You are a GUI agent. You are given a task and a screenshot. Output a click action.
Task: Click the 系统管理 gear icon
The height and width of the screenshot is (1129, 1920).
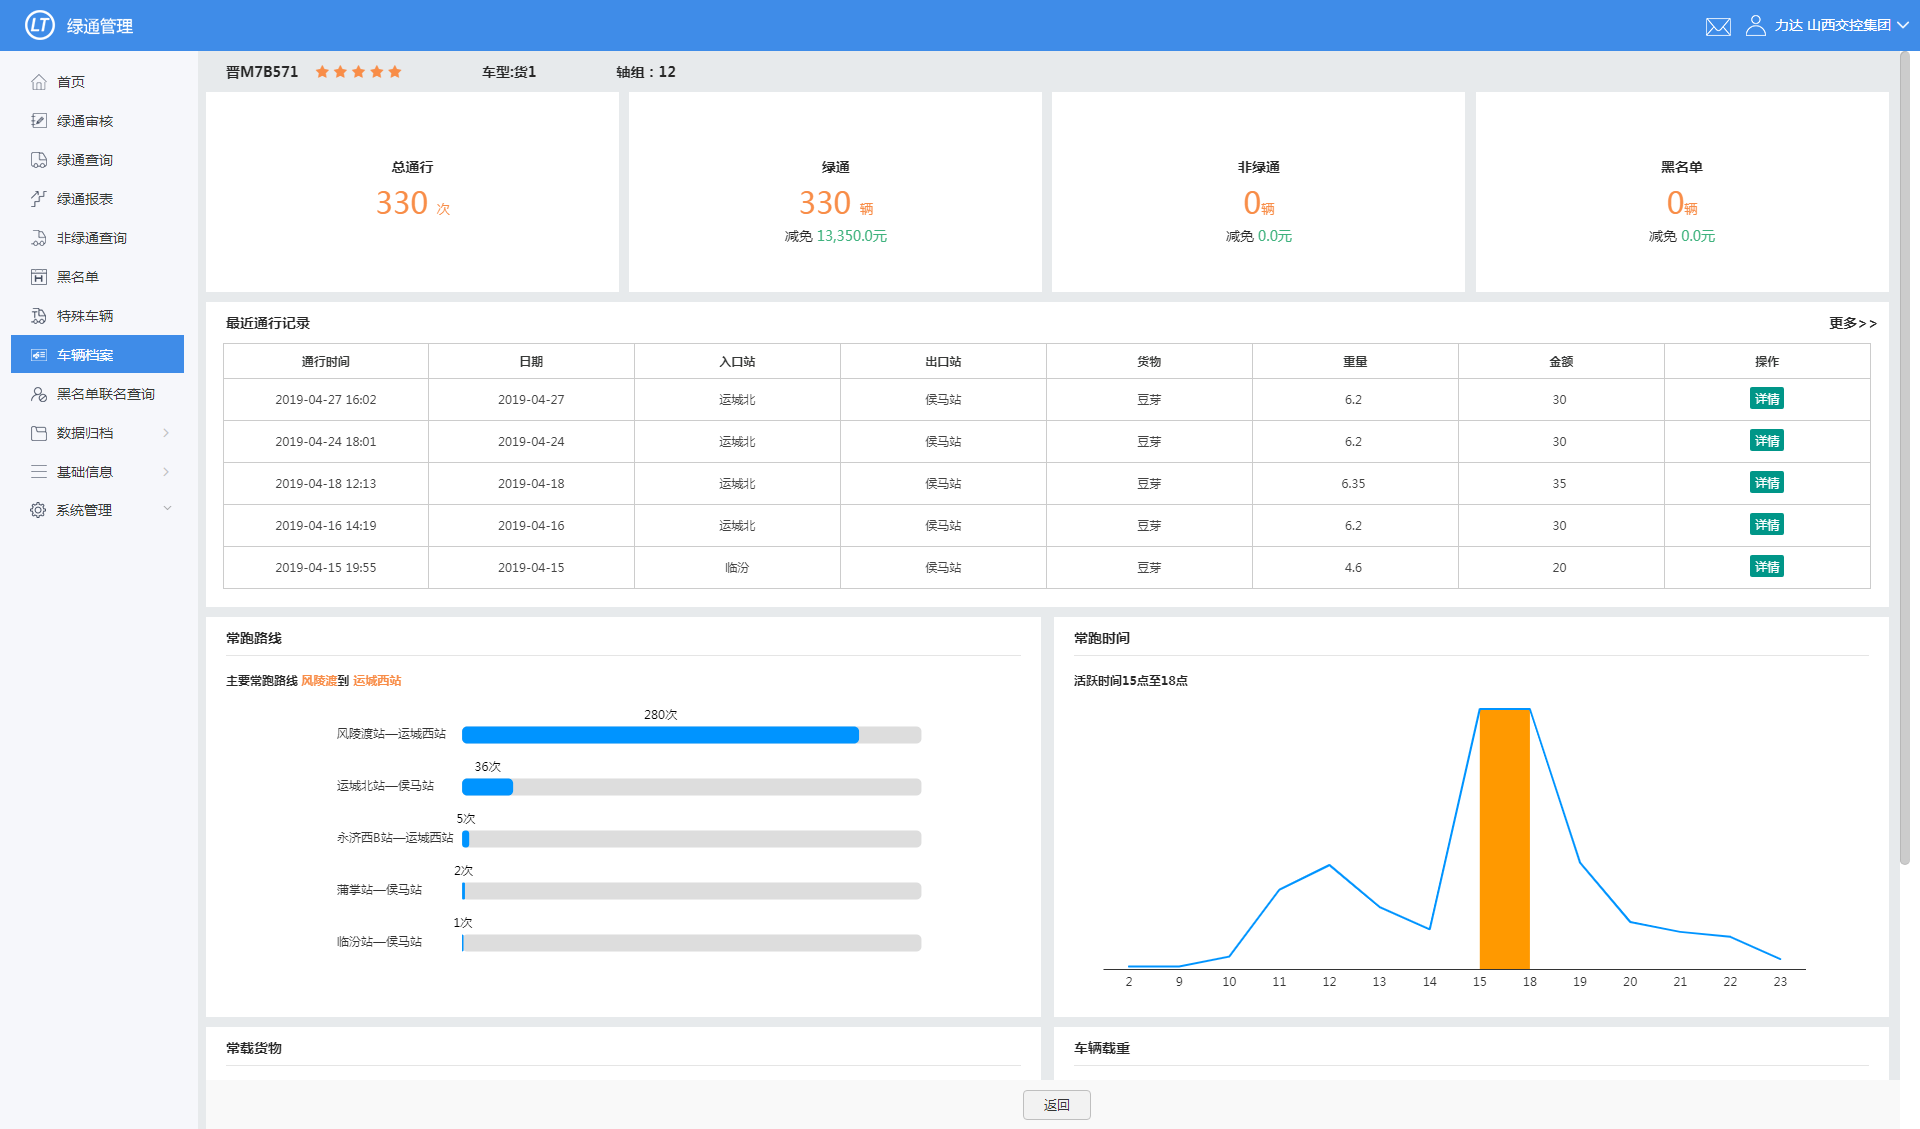(x=38, y=510)
